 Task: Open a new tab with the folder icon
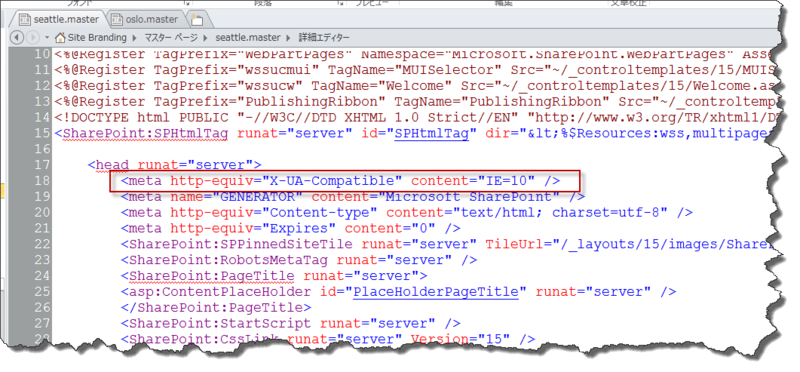[x=197, y=20]
